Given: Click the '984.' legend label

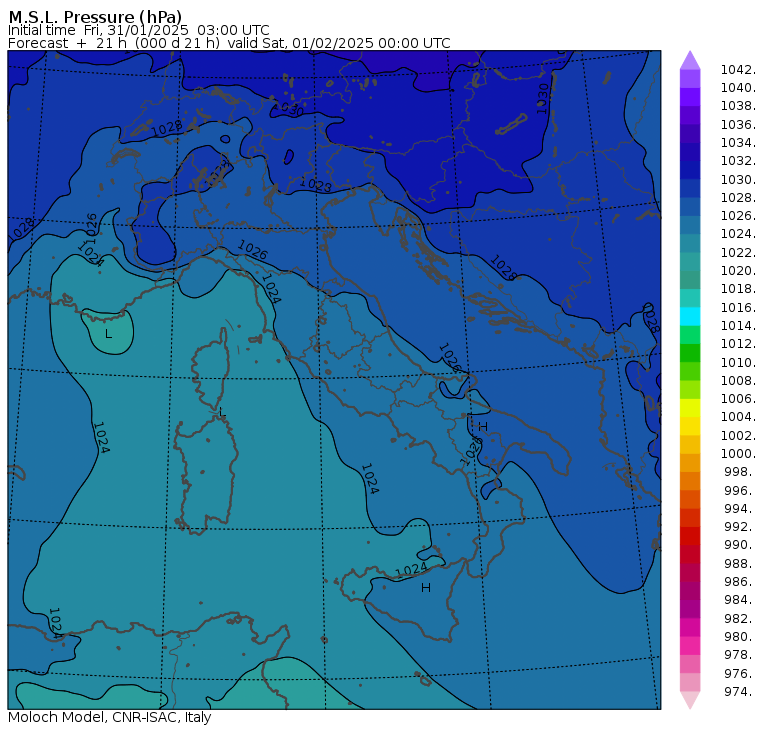Looking at the screenshot, I should coord(740,600).
